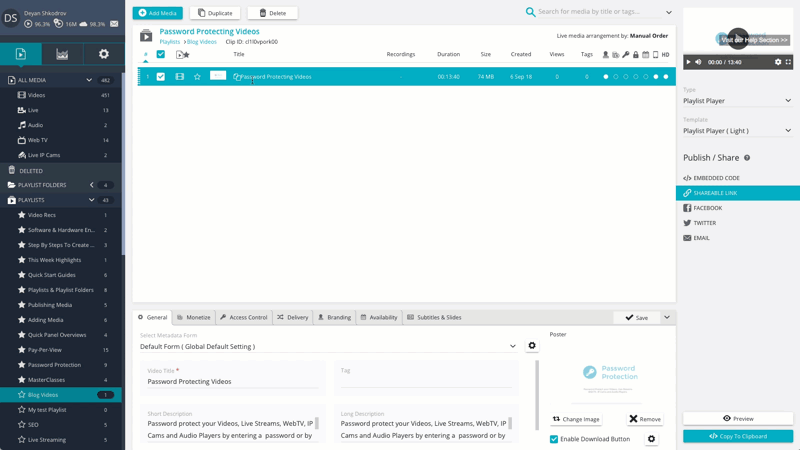Click the mail envelope icon near username
The height and width of the screenshot is (450, 800).
pyautogui.click(x=114, y=24)
